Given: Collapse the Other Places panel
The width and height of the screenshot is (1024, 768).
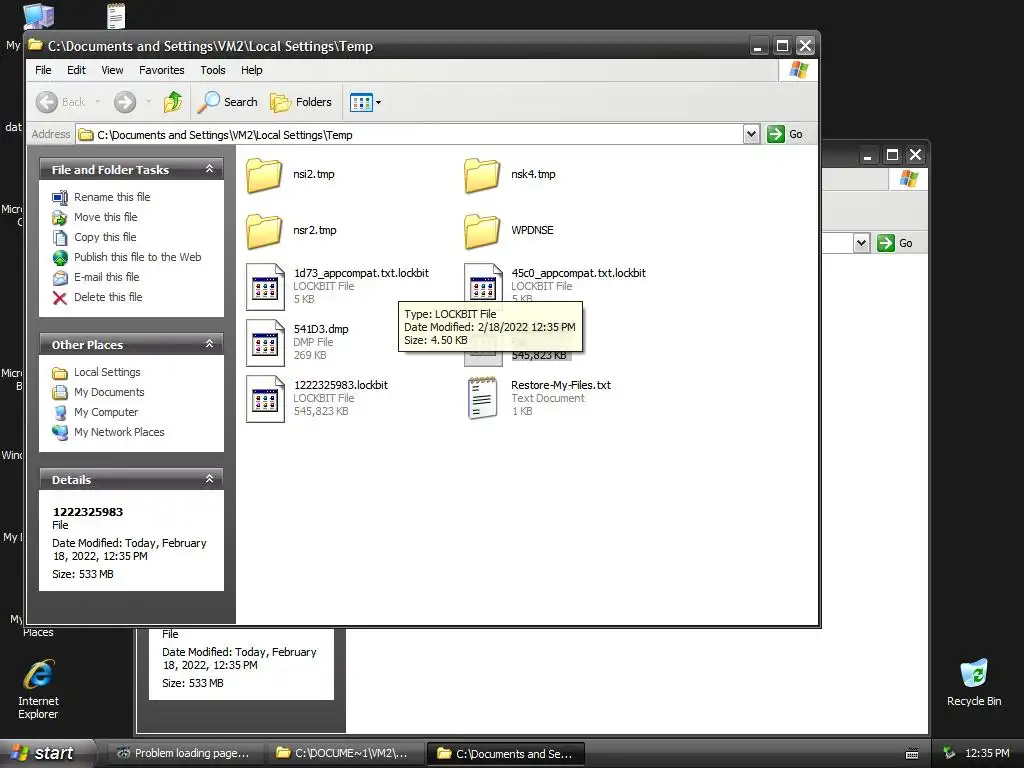Looking at the screenshot, I should (x=209, y=344).
